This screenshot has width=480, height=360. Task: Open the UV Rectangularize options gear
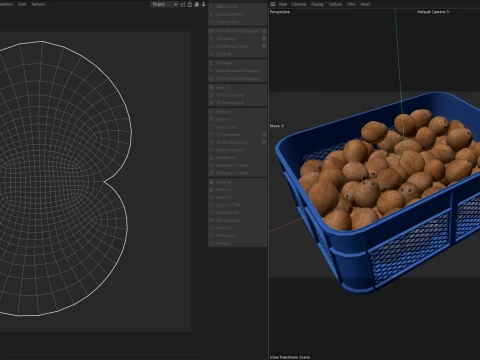[264, 142]
